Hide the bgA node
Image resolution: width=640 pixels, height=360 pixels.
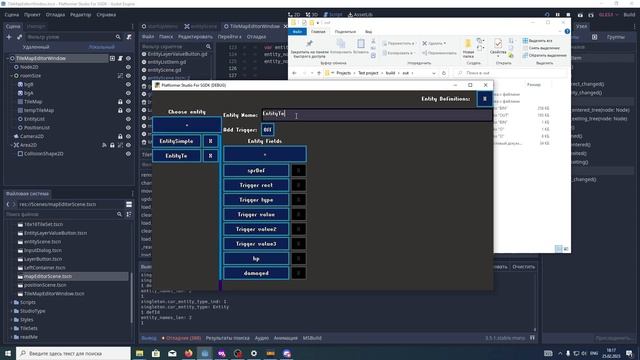128,93
